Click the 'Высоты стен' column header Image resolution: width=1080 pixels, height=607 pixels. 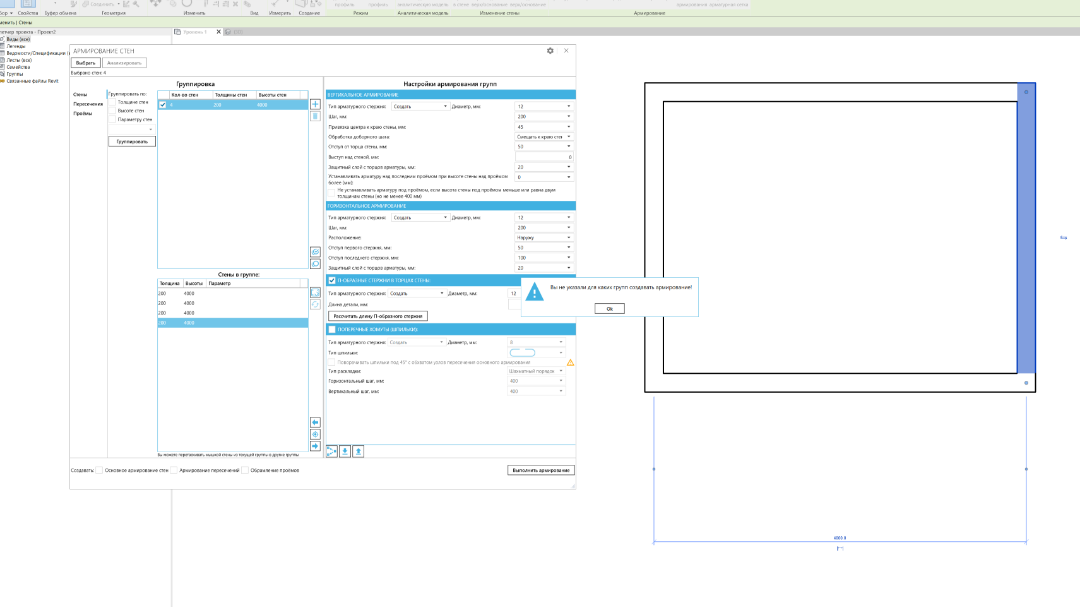pos(278,95)
